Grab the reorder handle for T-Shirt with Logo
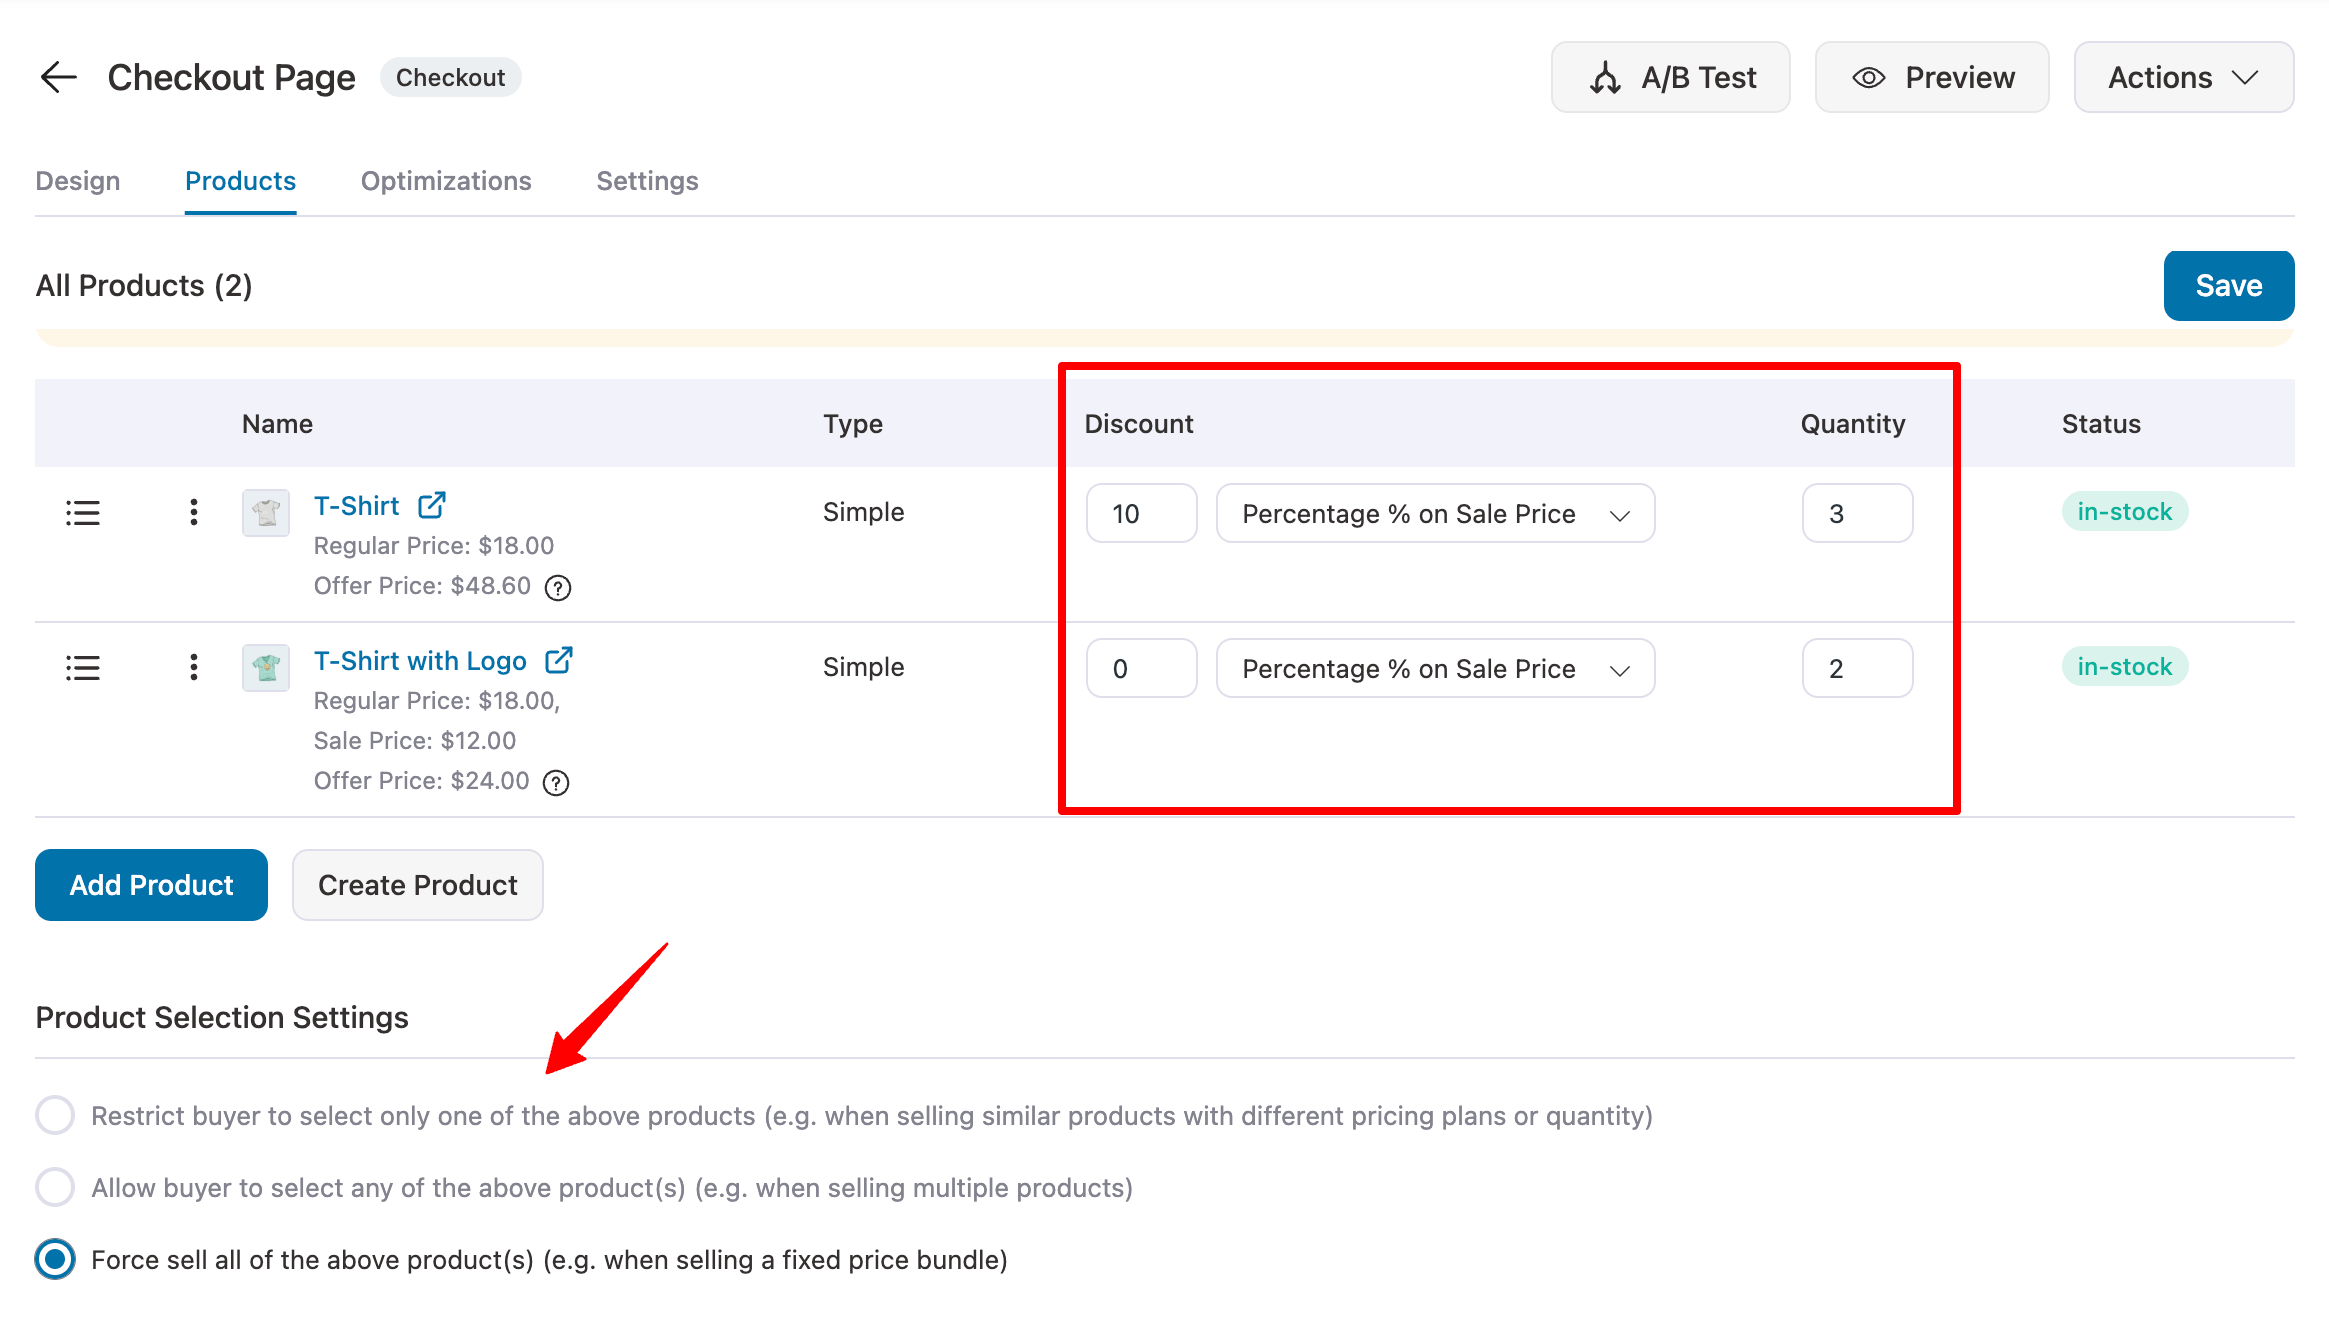2329x1322 pixels. 83,668
